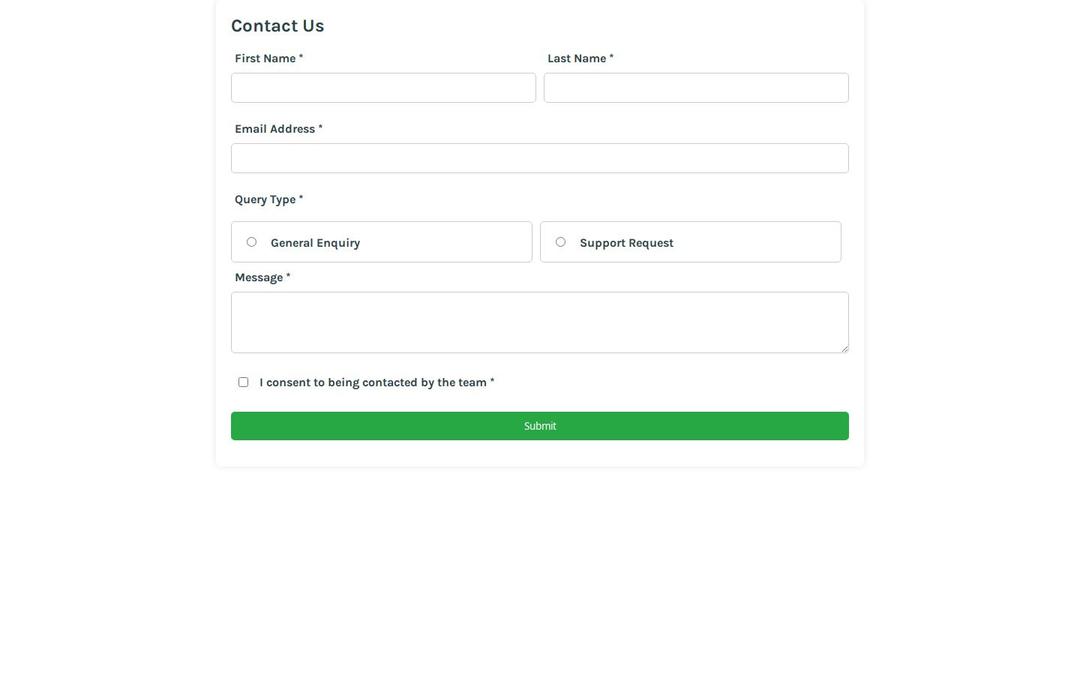The image size is (1080, 675).
Task: Click the Last Name label
Action: [x=576, y=55]
